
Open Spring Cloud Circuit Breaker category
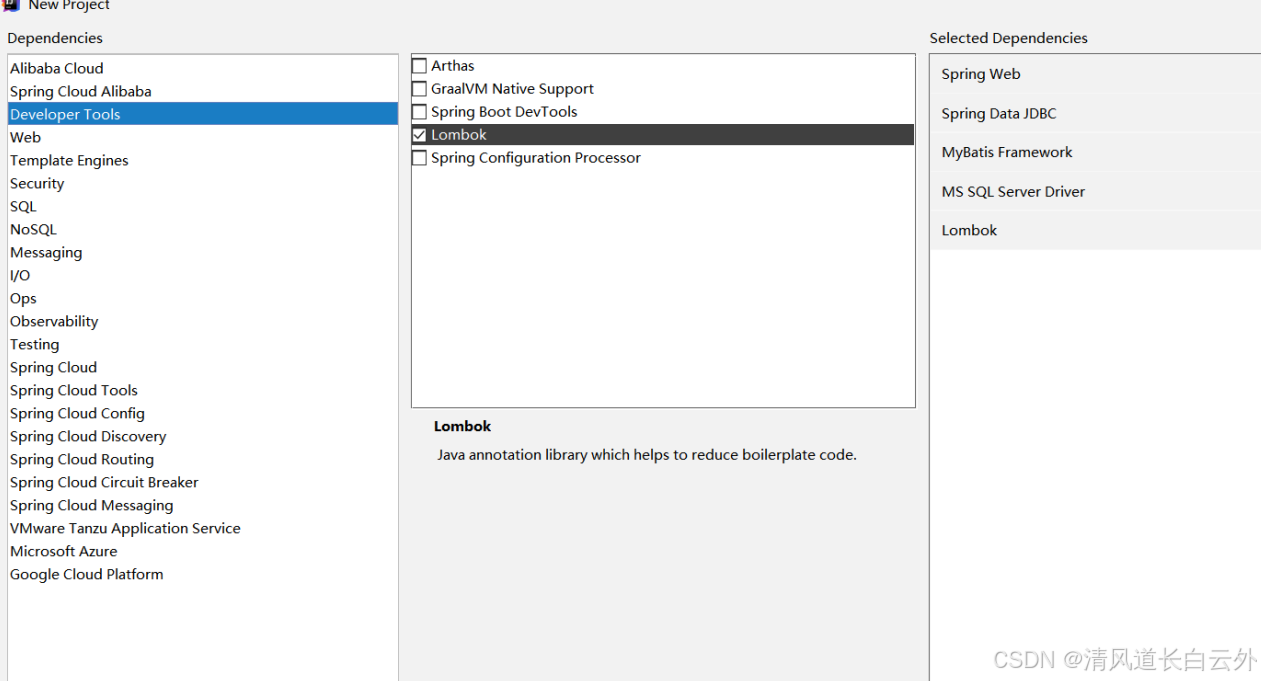(202, 482)
